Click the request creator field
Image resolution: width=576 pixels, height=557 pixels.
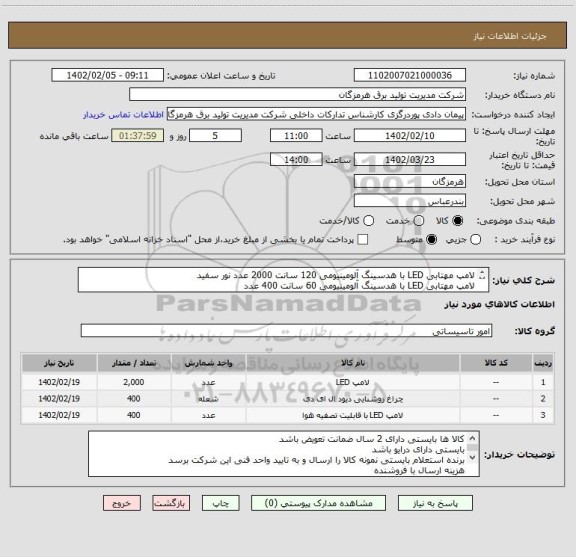[x=316, y=114]
